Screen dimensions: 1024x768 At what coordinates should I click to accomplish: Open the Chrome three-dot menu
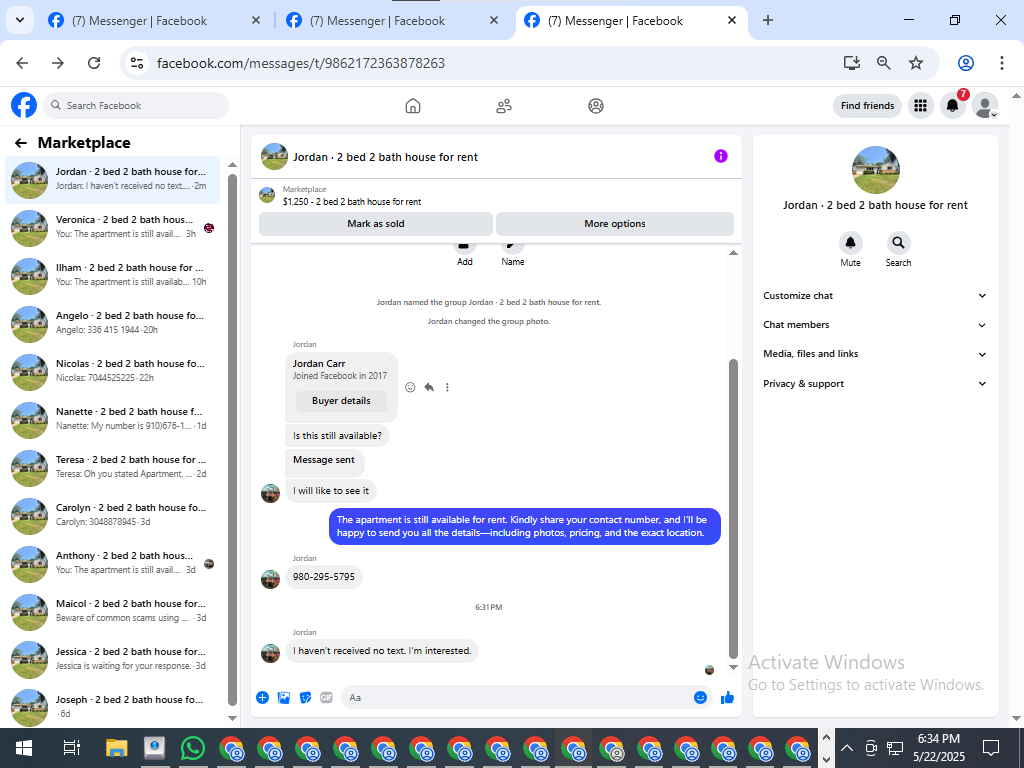pos(1002,63)
